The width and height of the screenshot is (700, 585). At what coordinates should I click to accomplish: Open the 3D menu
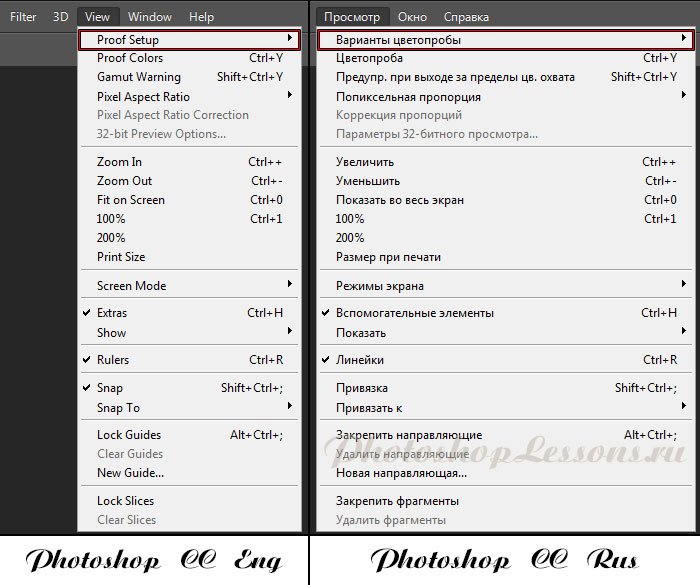click(x=61, y=17)
